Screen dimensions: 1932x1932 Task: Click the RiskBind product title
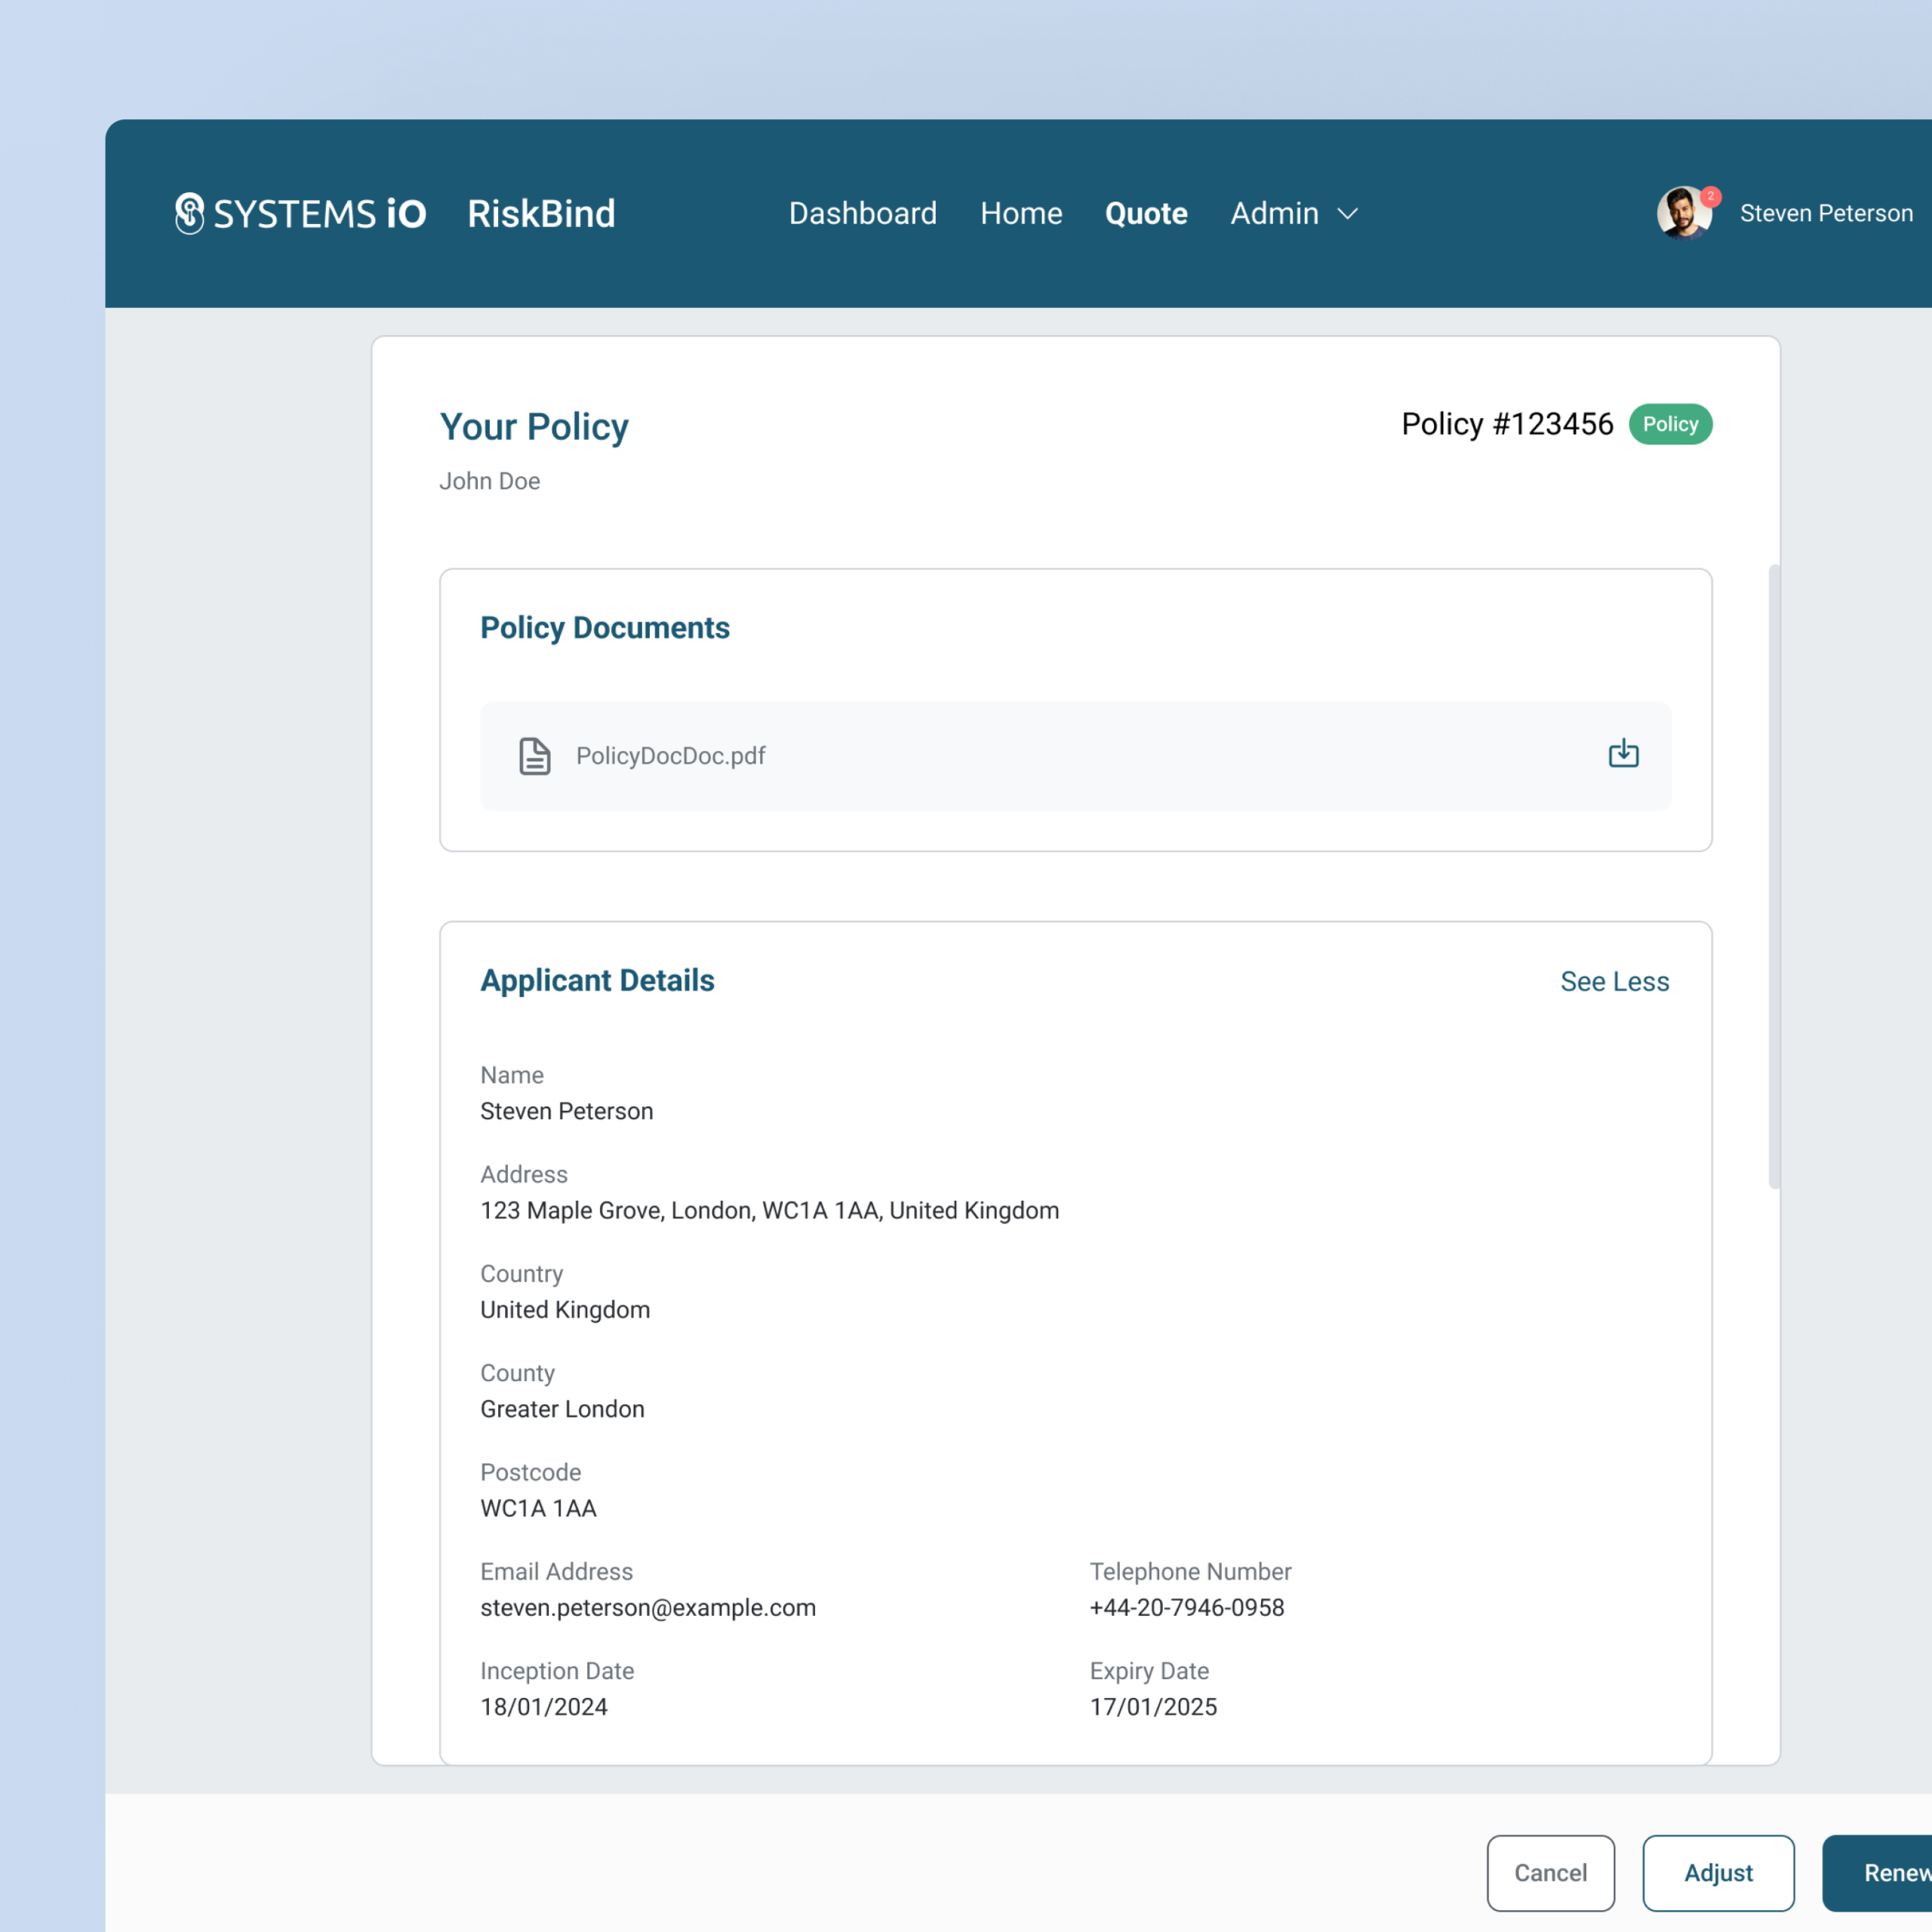[541, 213]
